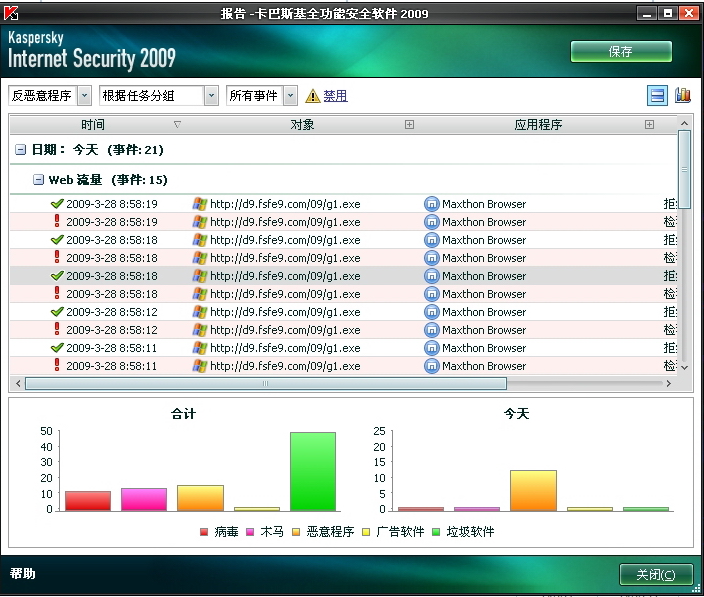Click the green check icon at 8:58:19
Screen dimensions: 704x597
click(57, 204)
